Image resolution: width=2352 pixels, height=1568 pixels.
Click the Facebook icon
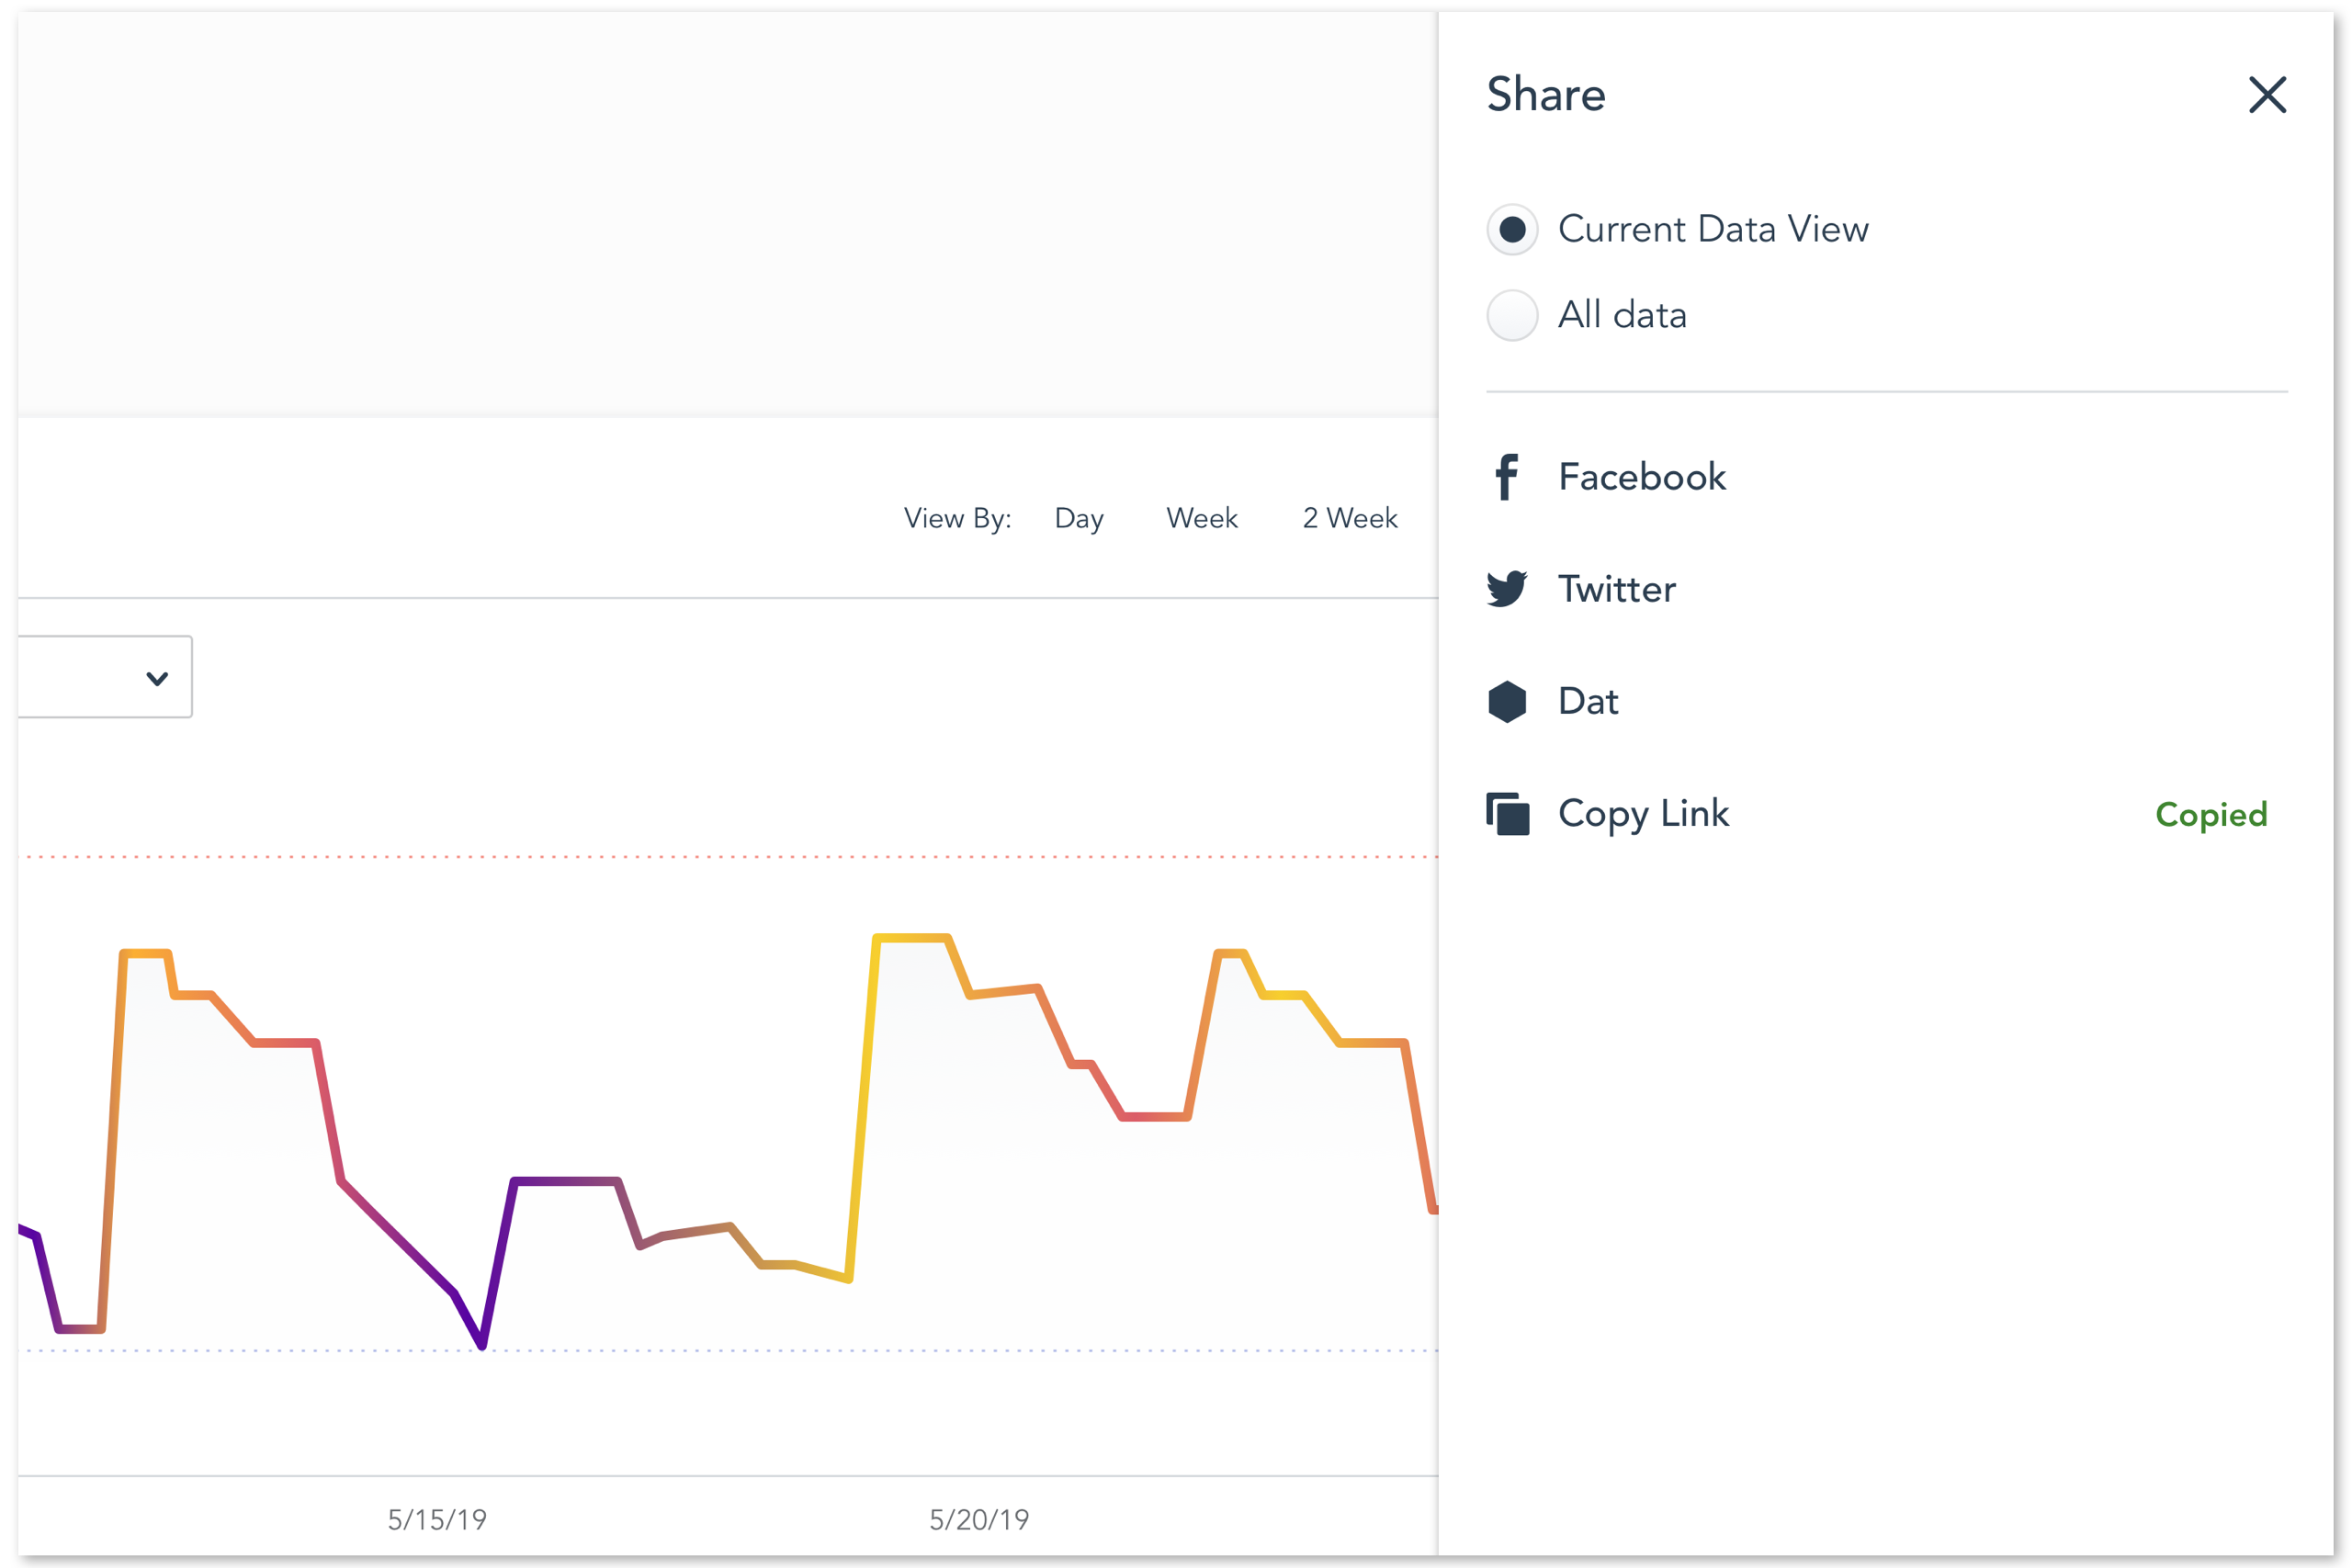coord(1506,477)
